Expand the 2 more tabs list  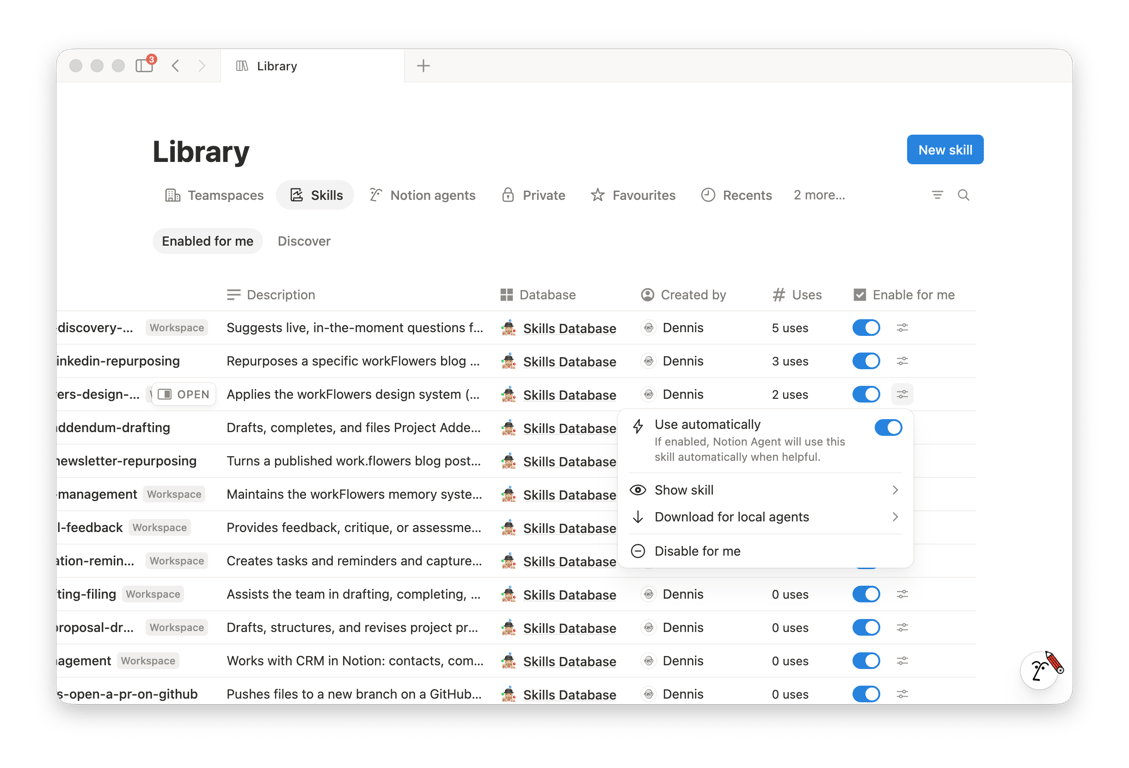pyautogui.click(x=819, y=195)
